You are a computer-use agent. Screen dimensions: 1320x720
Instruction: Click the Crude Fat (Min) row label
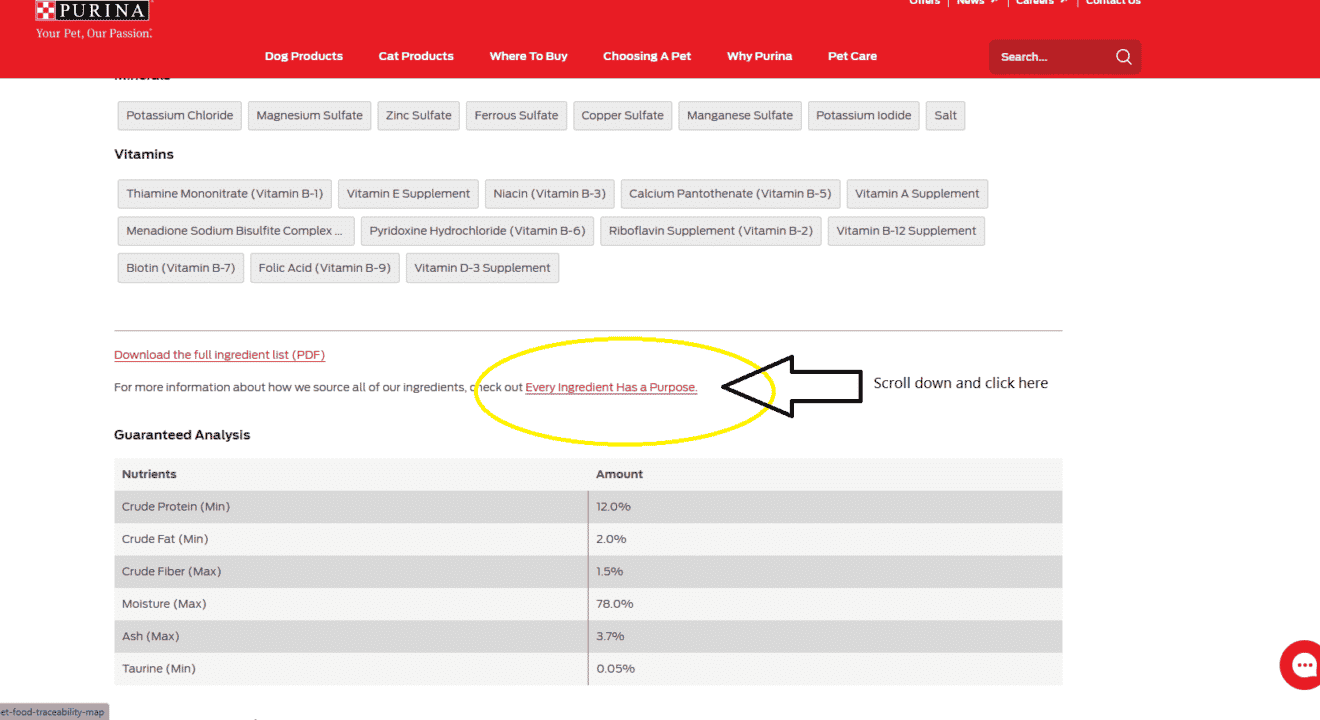165,539
